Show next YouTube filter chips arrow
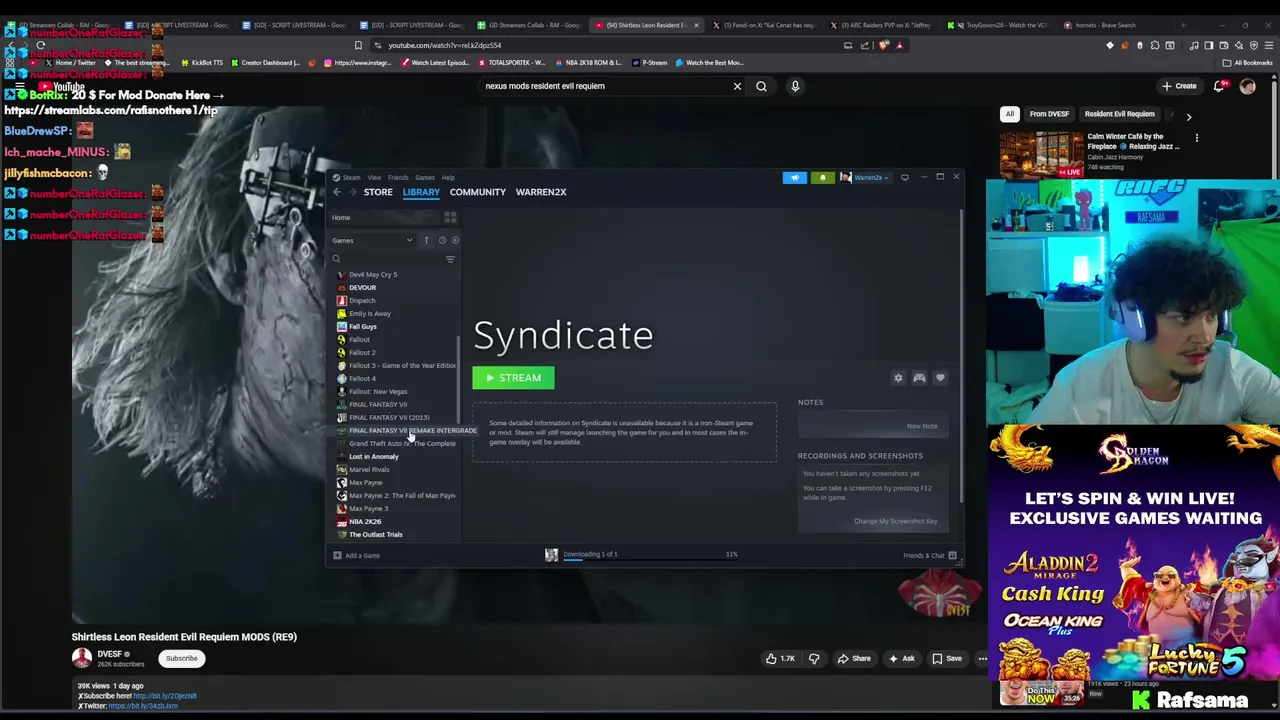Image resolution: width=1280 pixels, height=720 pixels. tap(1188, 116)
